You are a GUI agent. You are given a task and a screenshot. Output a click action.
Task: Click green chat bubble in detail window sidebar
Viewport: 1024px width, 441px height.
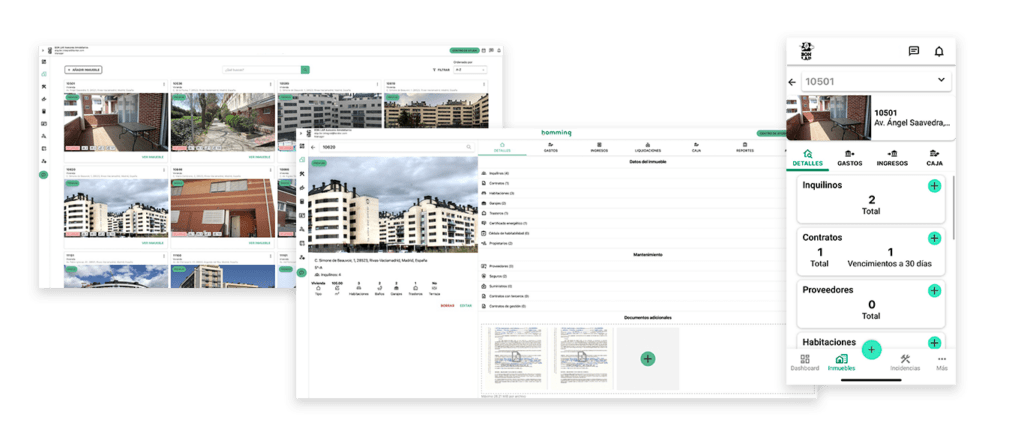[x=302, y=272]
